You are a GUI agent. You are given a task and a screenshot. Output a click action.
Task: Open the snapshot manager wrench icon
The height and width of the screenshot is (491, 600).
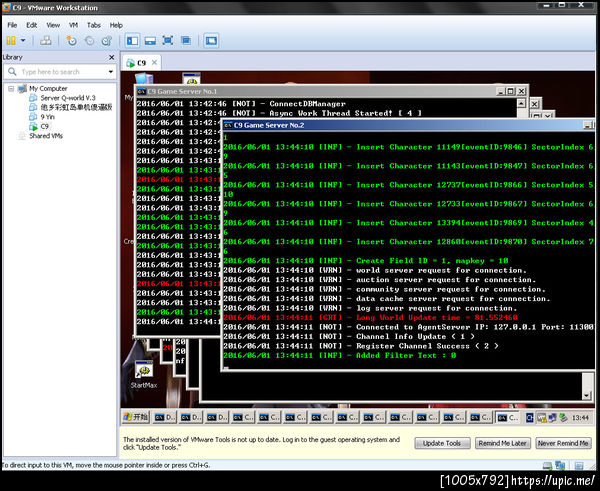click(x=107, y=41)
